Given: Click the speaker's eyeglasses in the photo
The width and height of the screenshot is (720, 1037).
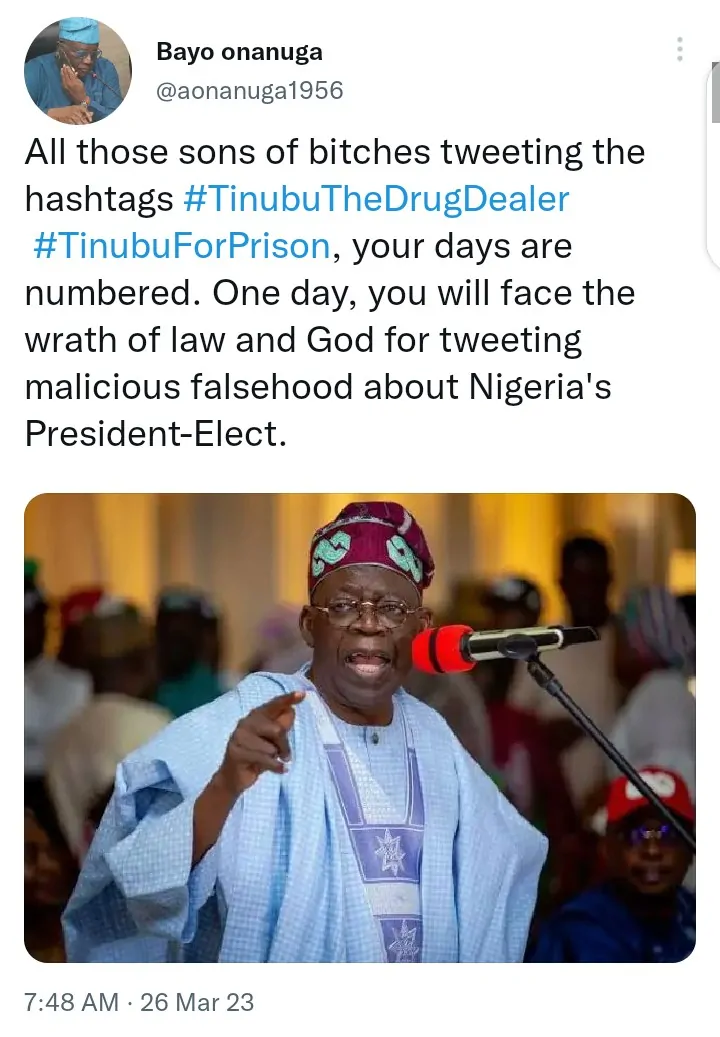Looking at the screenshot, I should coord(366,612).
